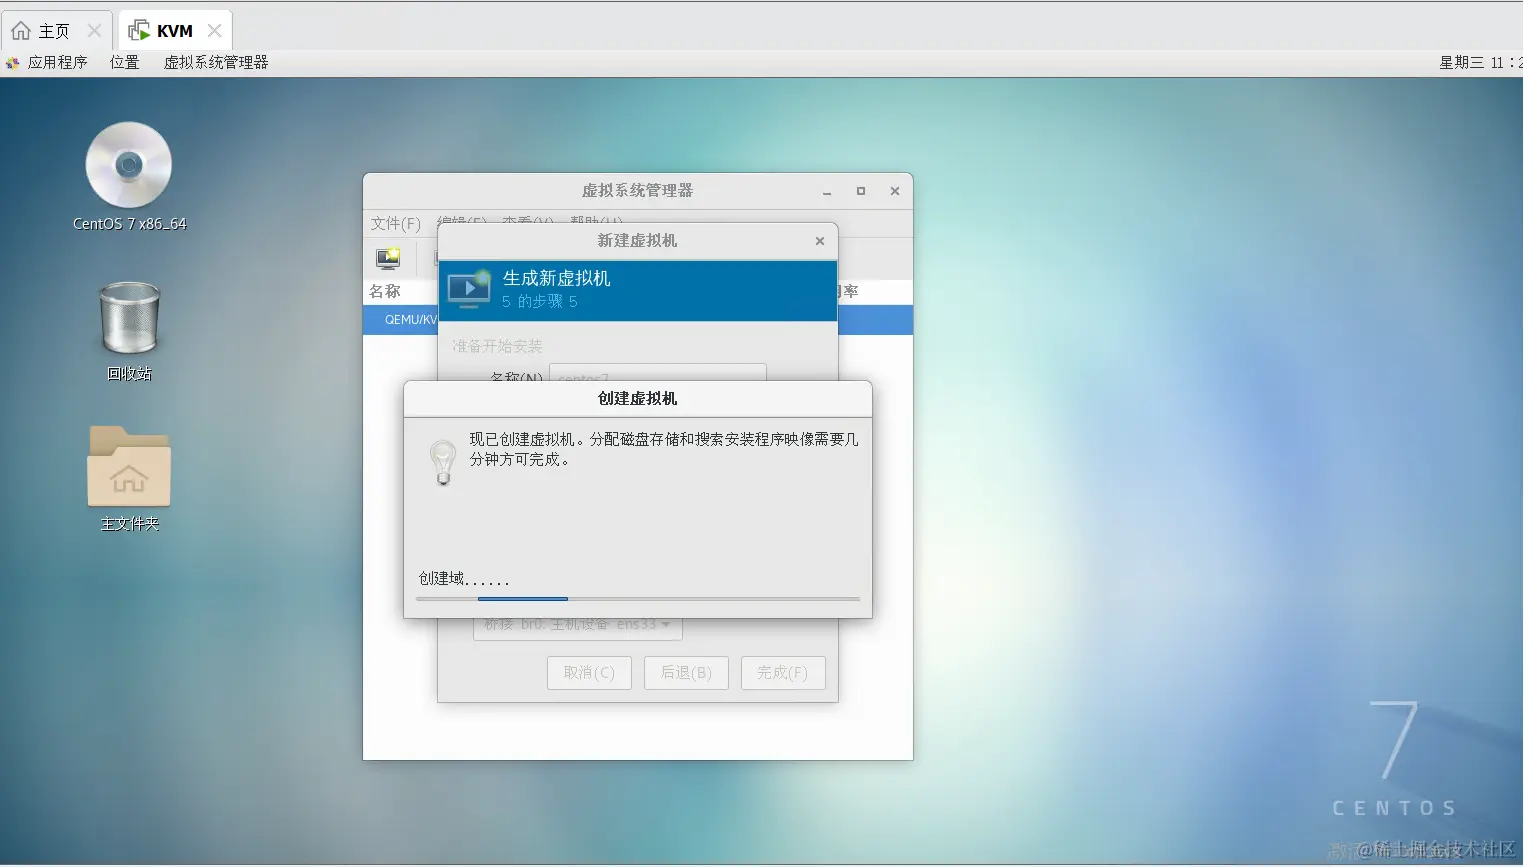Open the 桥接 br0 network dropdown
The height and width of the screenshot is (867, 1524).
click(575, 623)
